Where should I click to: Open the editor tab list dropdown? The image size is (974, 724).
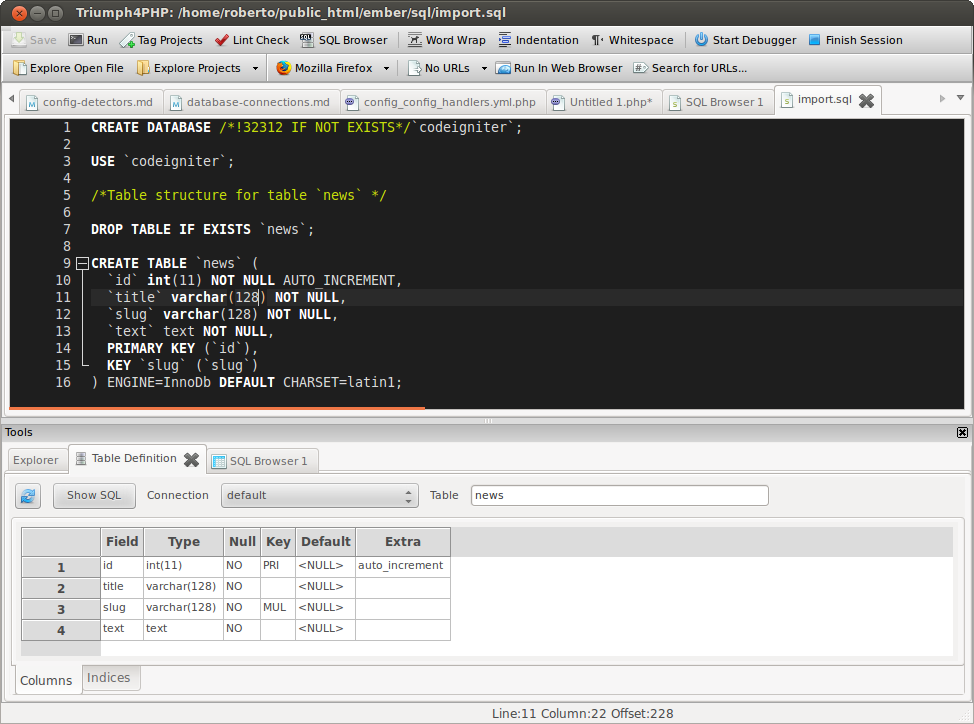[960, 98]
